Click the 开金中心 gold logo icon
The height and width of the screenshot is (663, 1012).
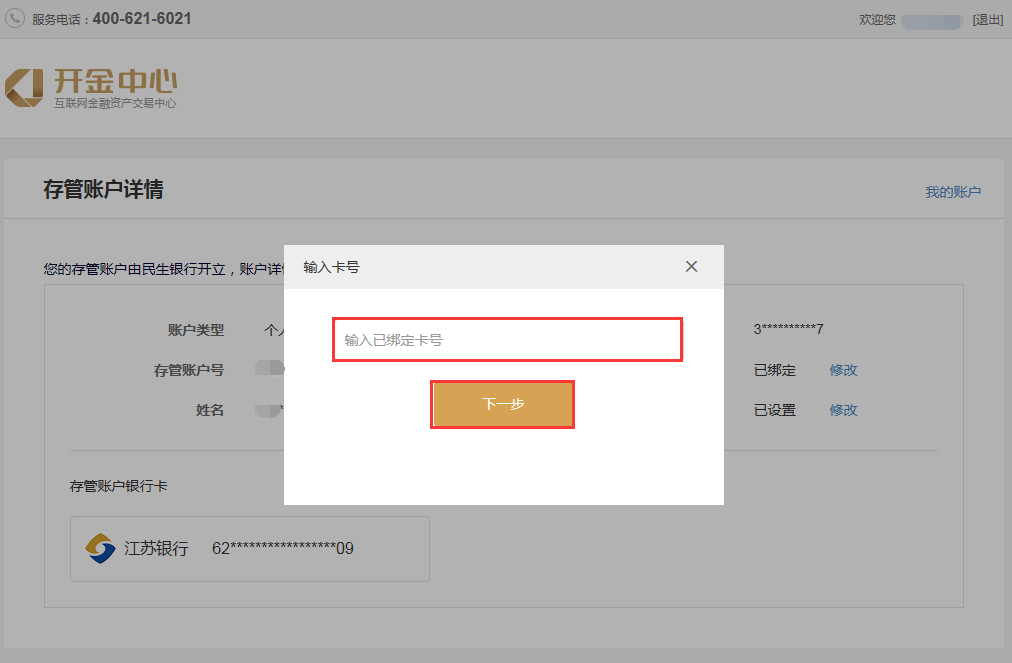(x=24, y=87)
